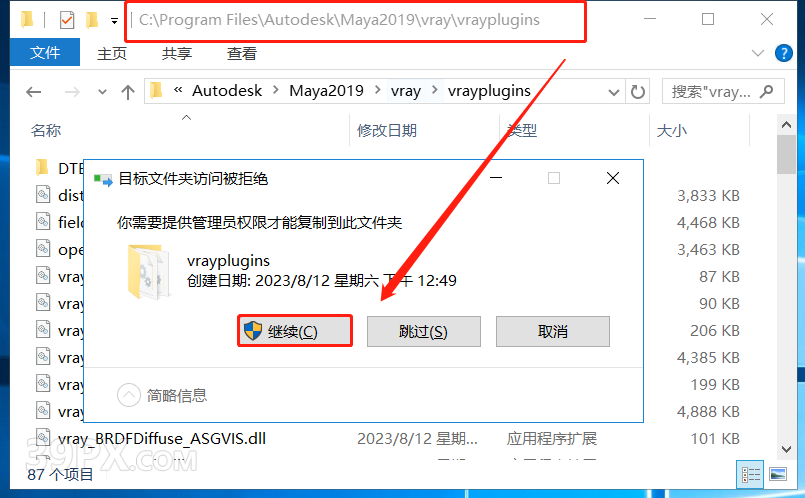
Task: Open the 文件 ribbon tab
Action: [x=45, y=52]
